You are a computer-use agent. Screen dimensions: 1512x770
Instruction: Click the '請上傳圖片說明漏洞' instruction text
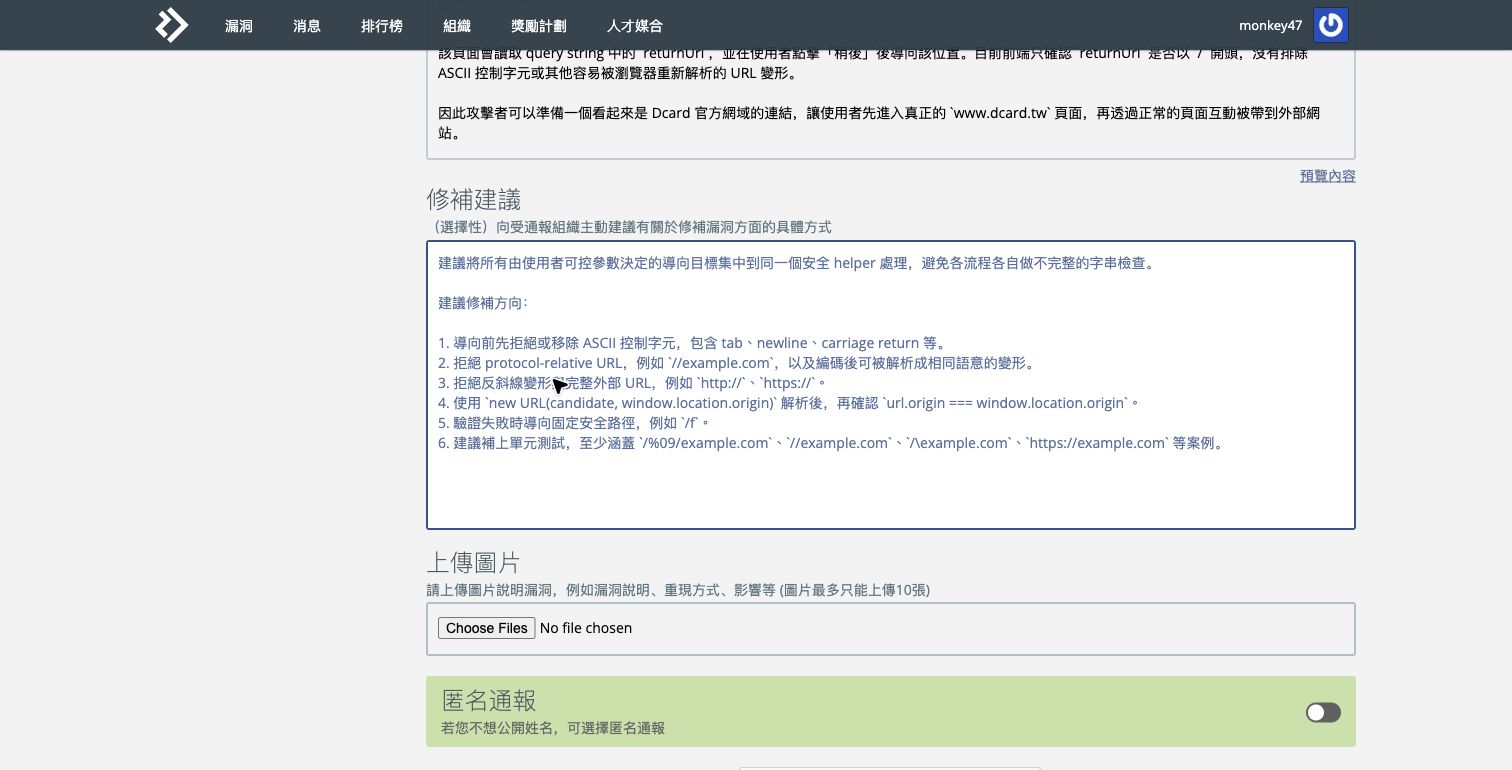(678, 590)
